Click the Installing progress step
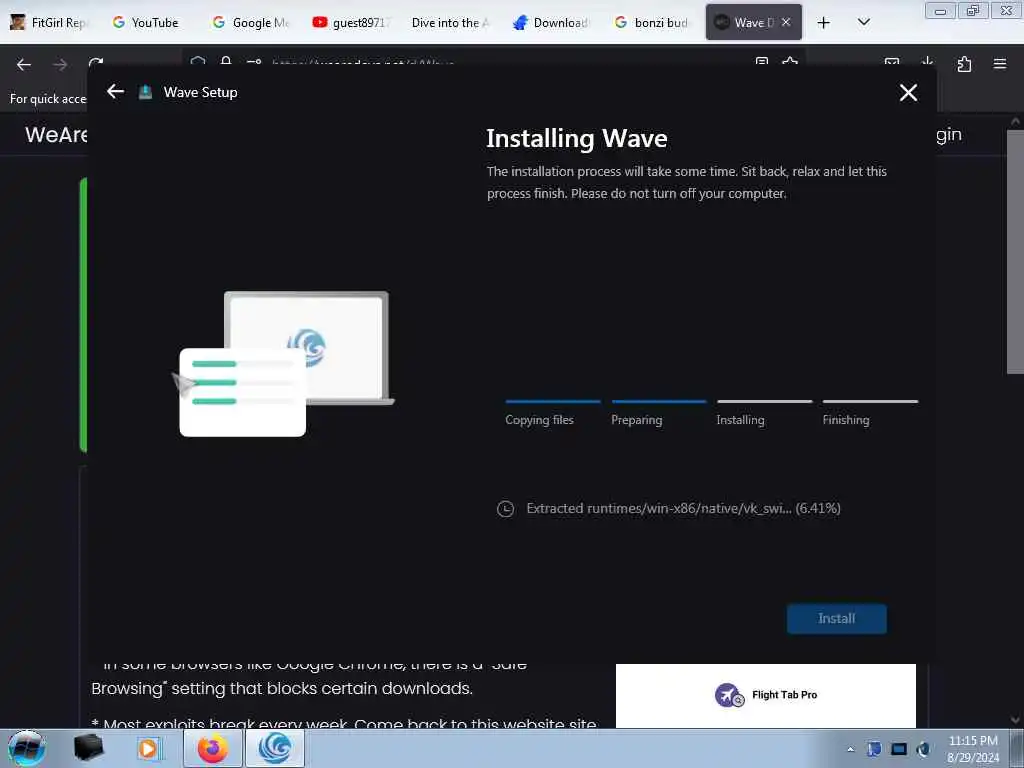This screenshot has width=1024, height=768. click(x=764, y=413)
